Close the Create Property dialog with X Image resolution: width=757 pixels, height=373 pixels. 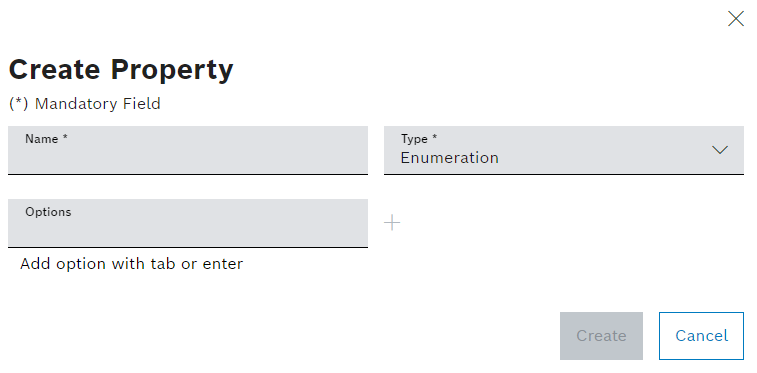coord(735,19)
